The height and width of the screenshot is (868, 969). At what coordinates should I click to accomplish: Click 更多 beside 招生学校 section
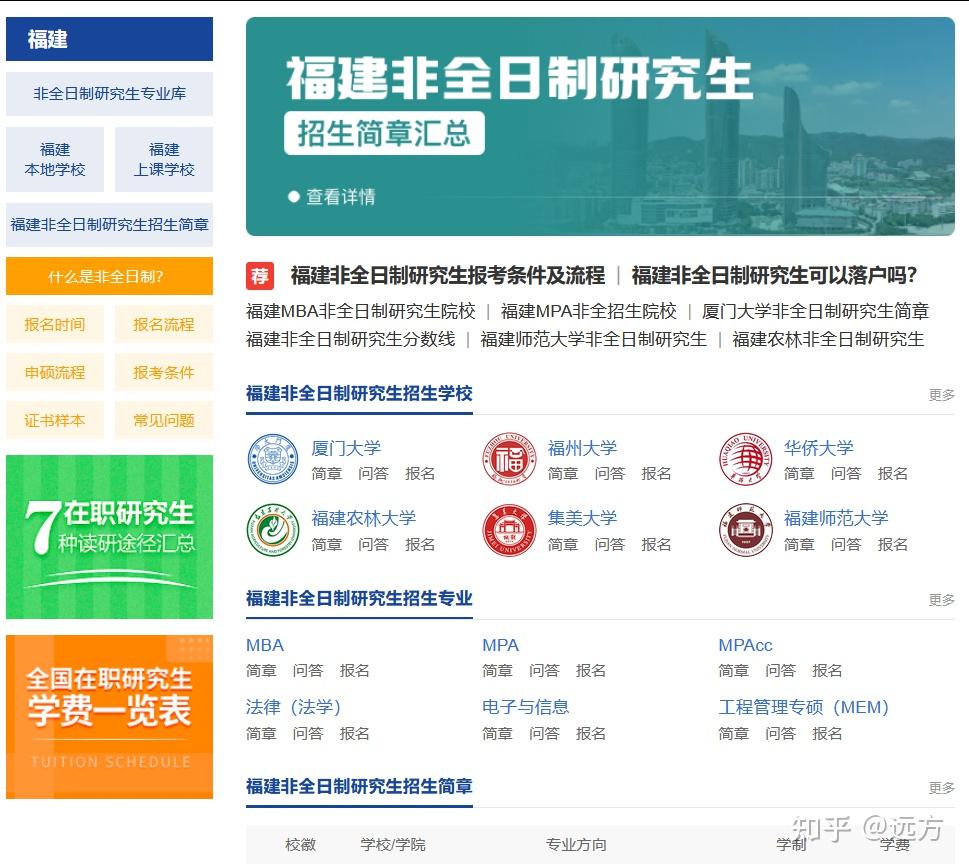point(942,395)
